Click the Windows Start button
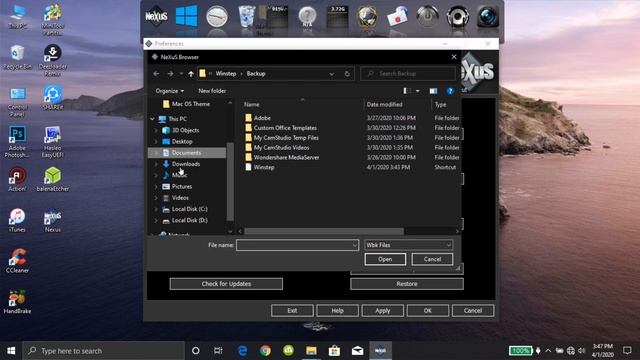 tap(11, 351)
